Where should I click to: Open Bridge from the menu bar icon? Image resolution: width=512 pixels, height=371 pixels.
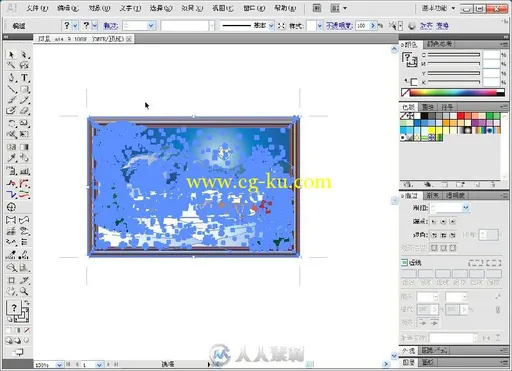(317, 8)
